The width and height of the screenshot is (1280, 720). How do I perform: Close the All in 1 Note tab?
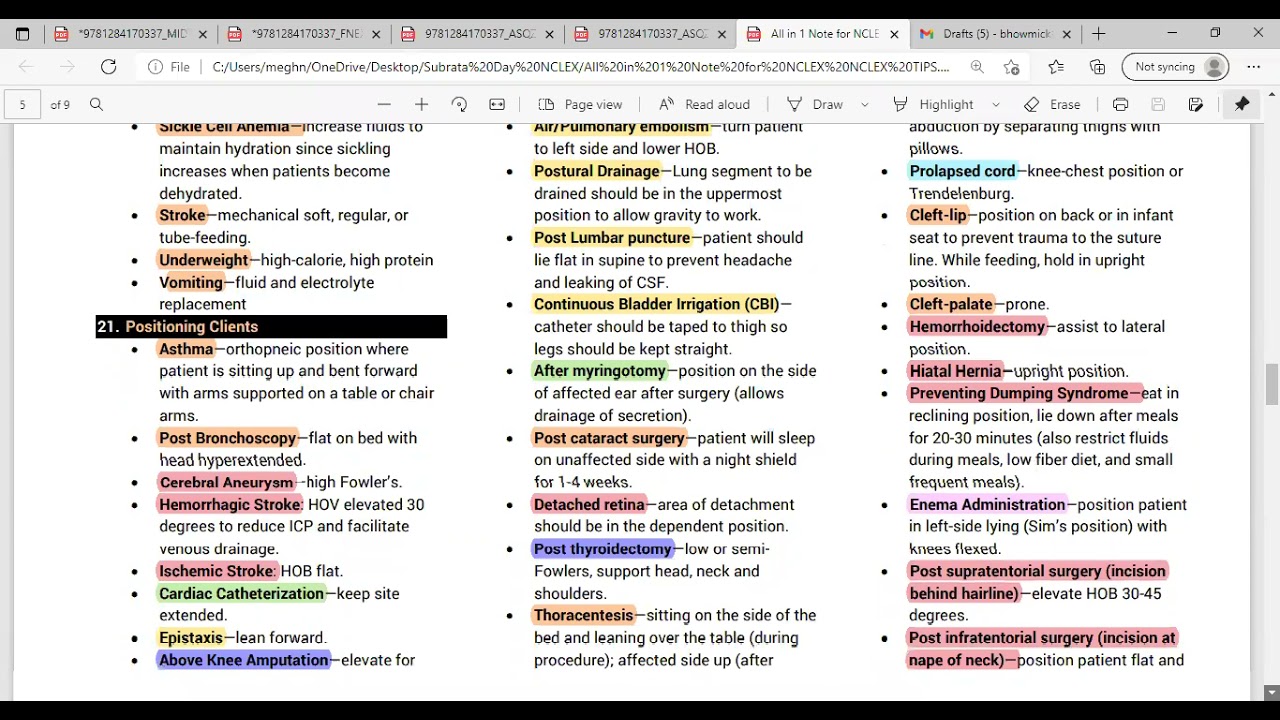(x=894, y=34)
